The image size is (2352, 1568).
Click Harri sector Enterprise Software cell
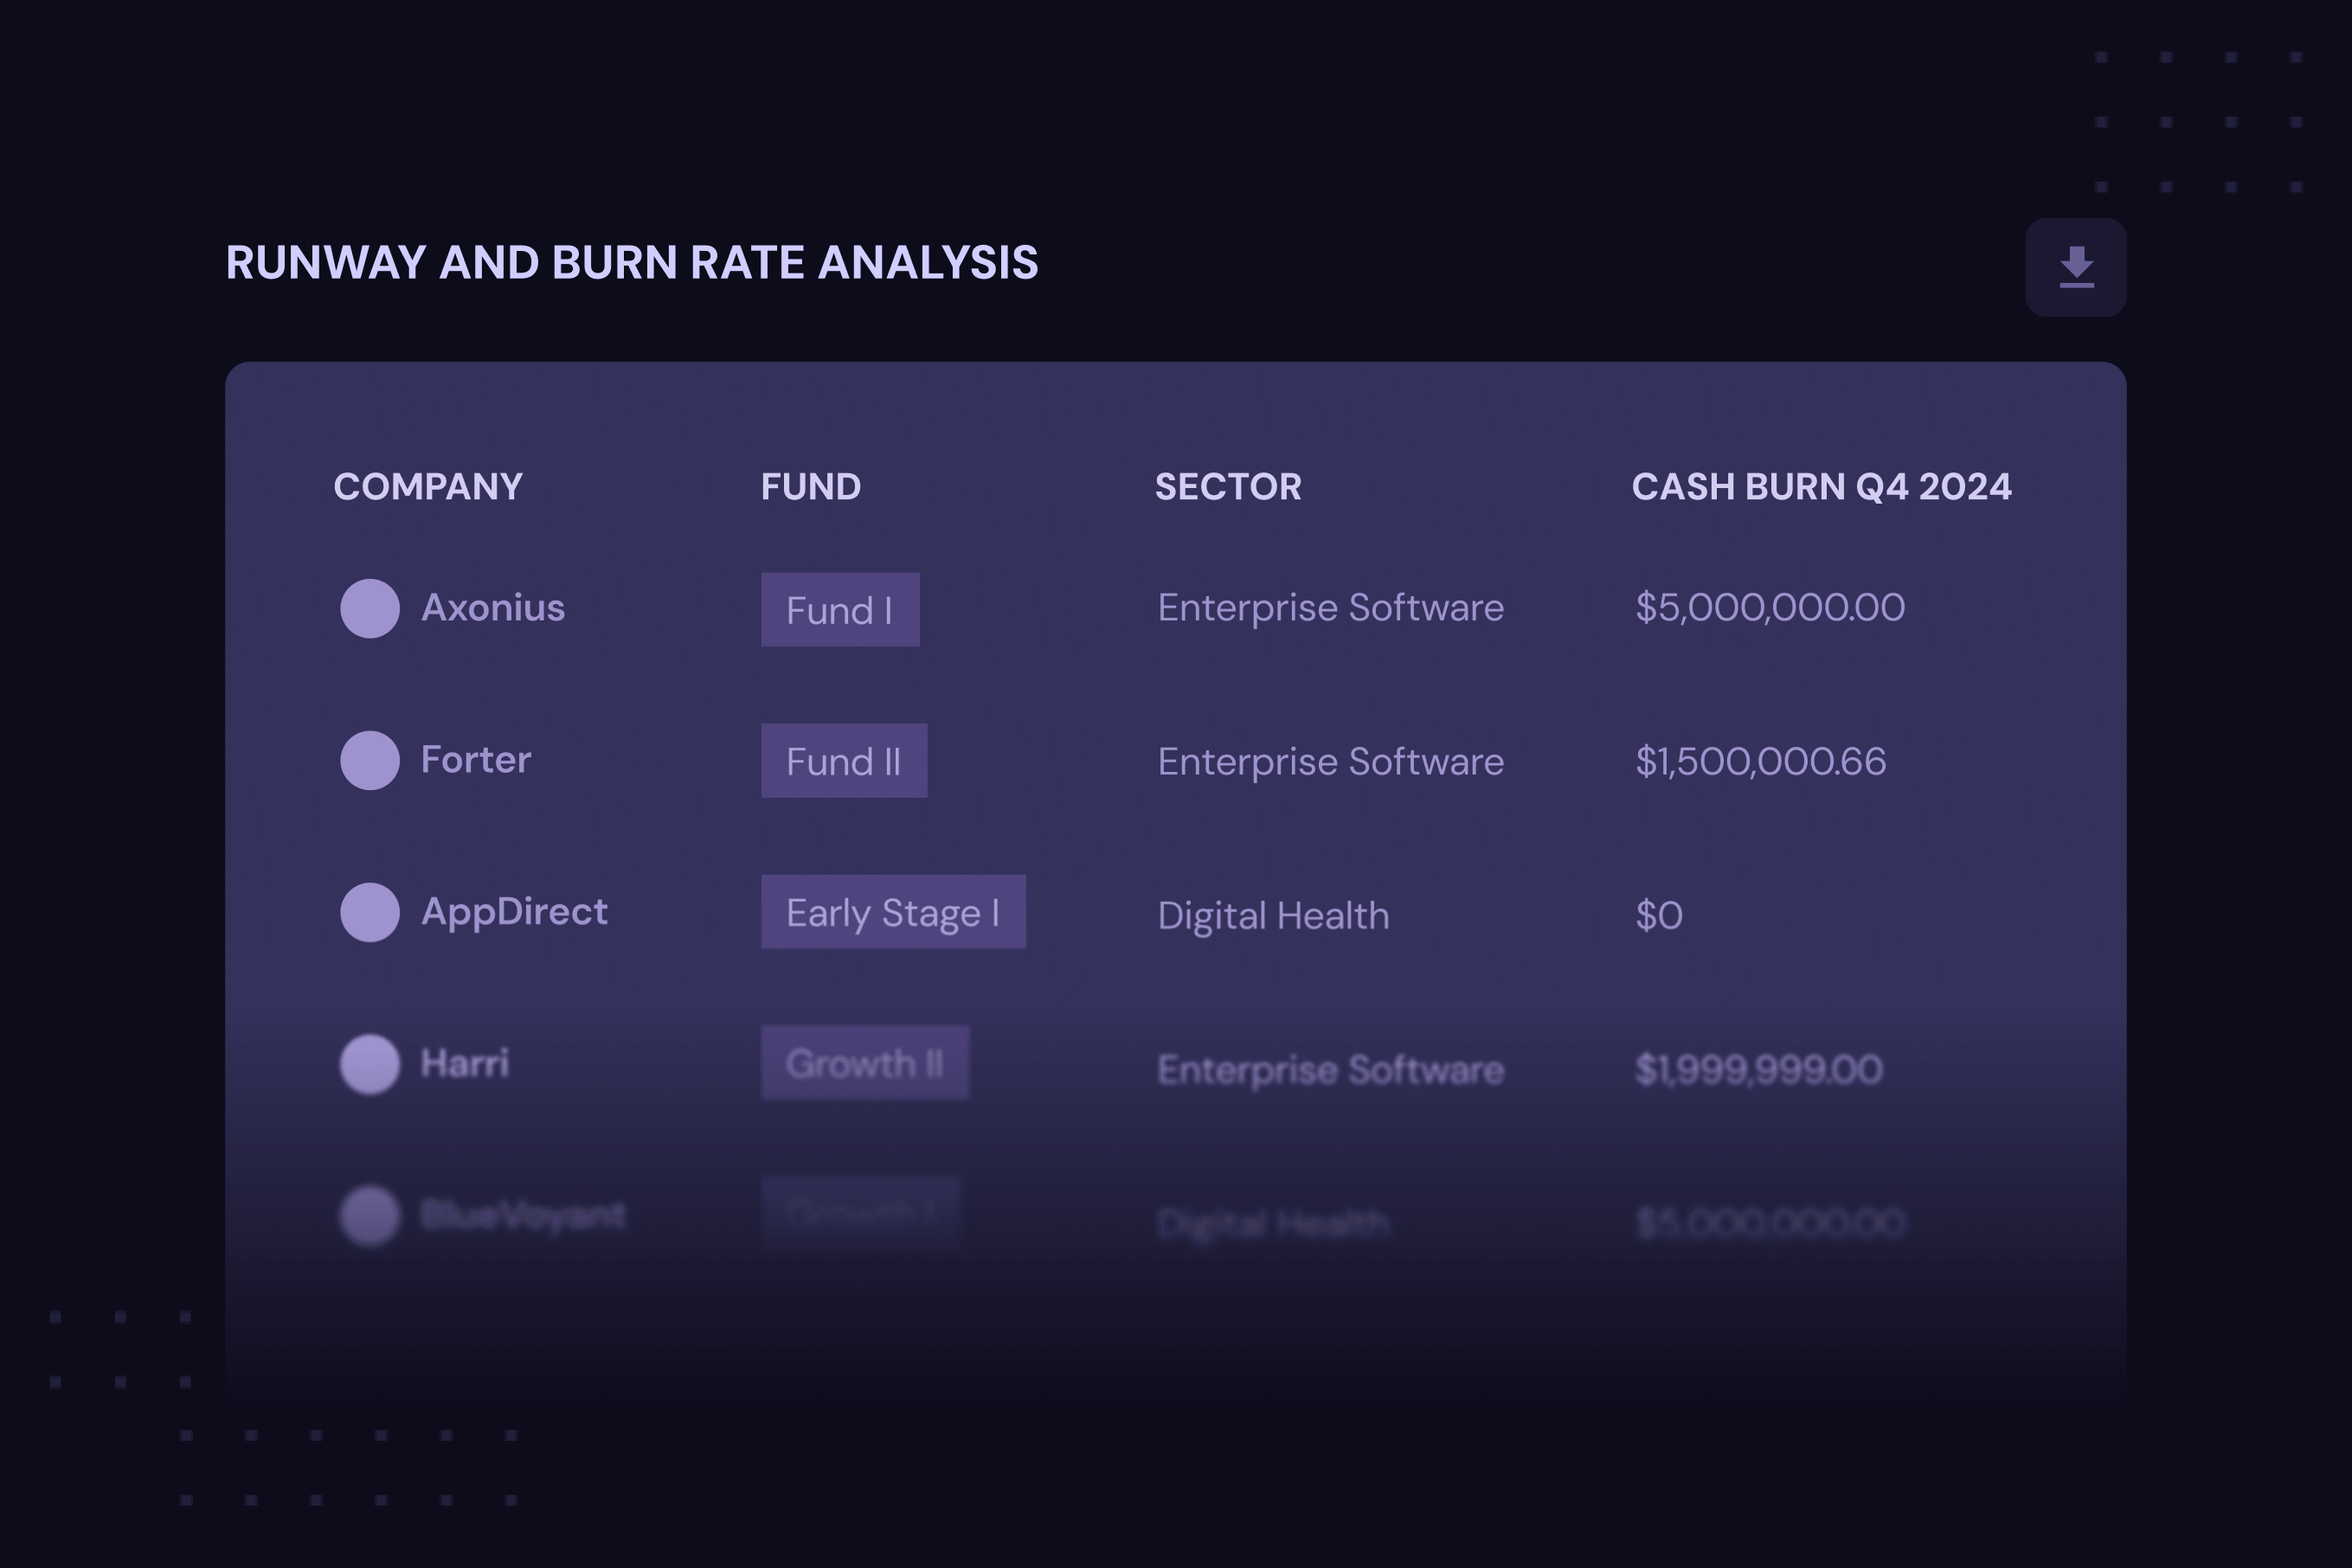click(1330, 1070)
